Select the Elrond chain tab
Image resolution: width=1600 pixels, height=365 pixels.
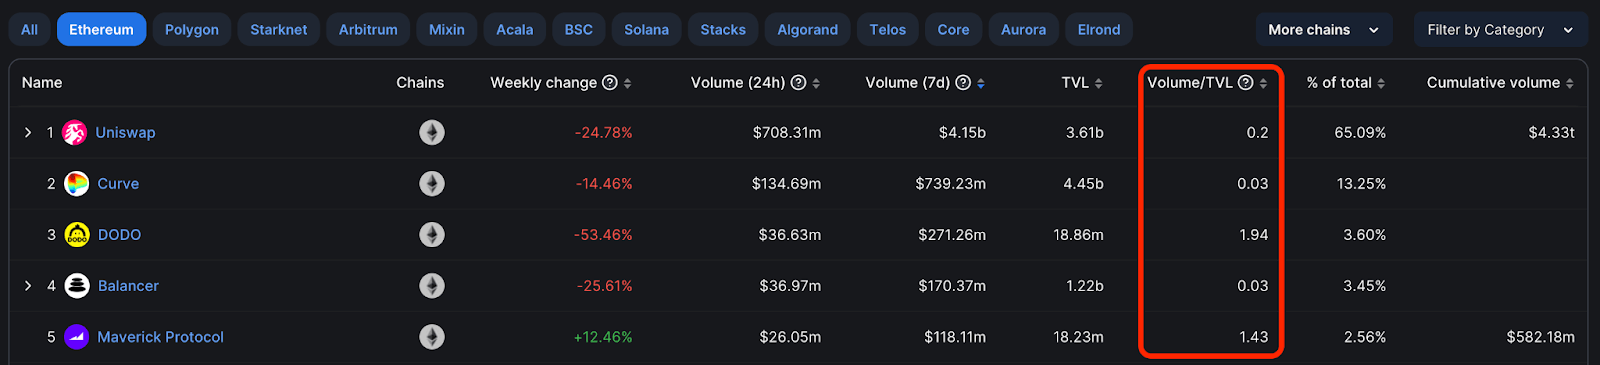coord(1099,30)
